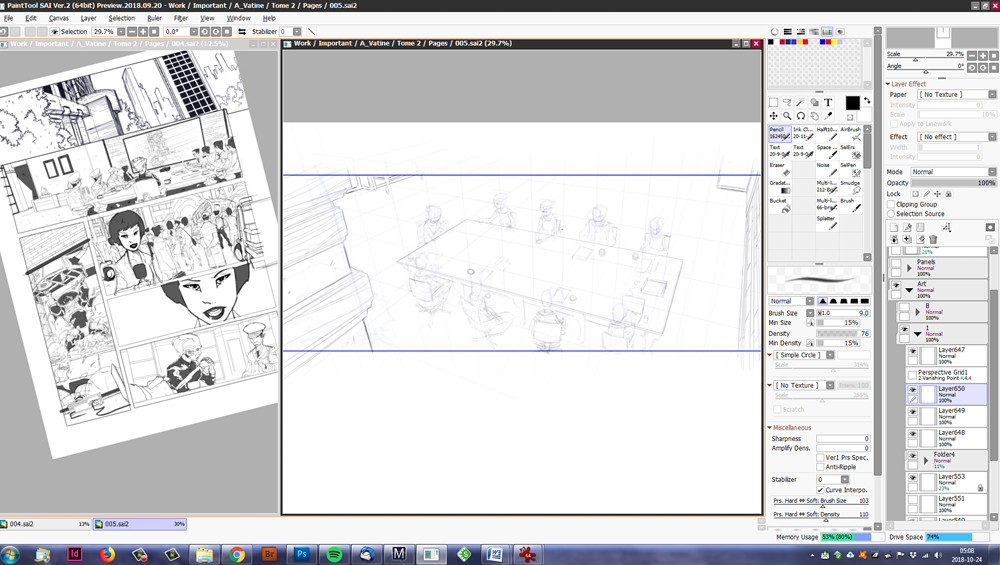Image resolution: width=1000 pixels, height=565 pixels.
Task: Hide Layer647 with its eye icon
Action: 913,351
